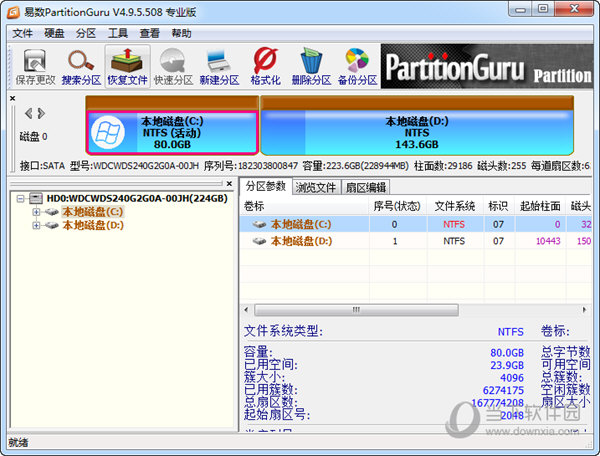
Task: Create a partition with 新建分区 icon
Action: (x=219, y=66)
